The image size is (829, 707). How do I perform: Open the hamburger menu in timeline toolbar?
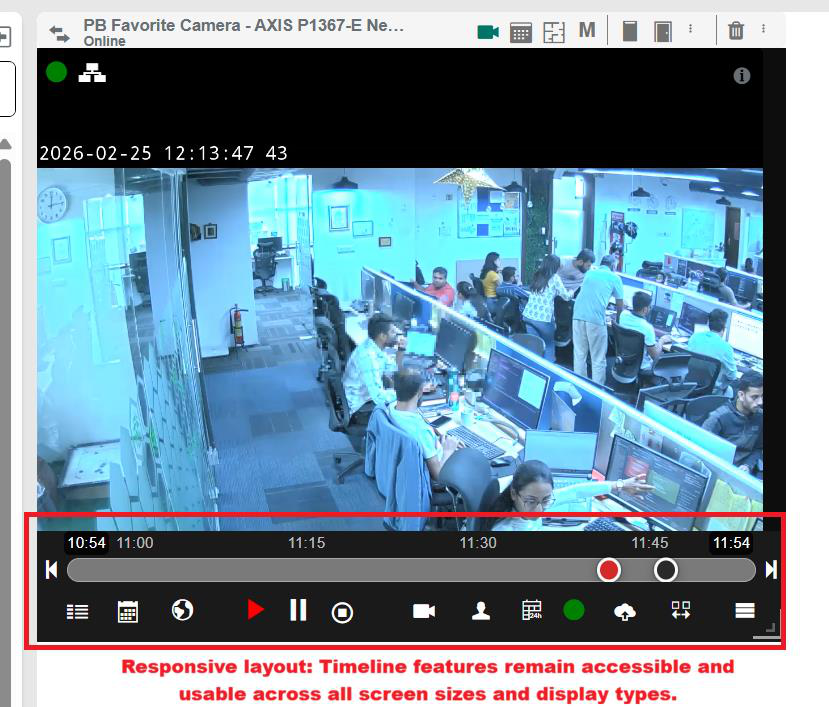(x=744, y=611)
